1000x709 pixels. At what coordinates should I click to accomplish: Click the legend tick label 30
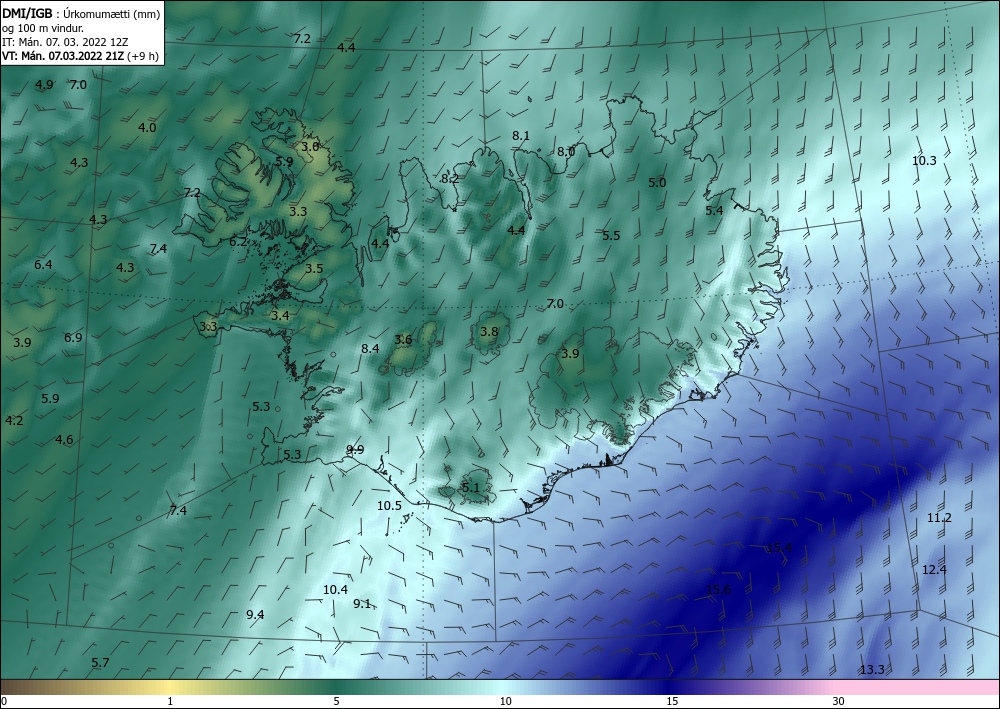tap(839, 701)
